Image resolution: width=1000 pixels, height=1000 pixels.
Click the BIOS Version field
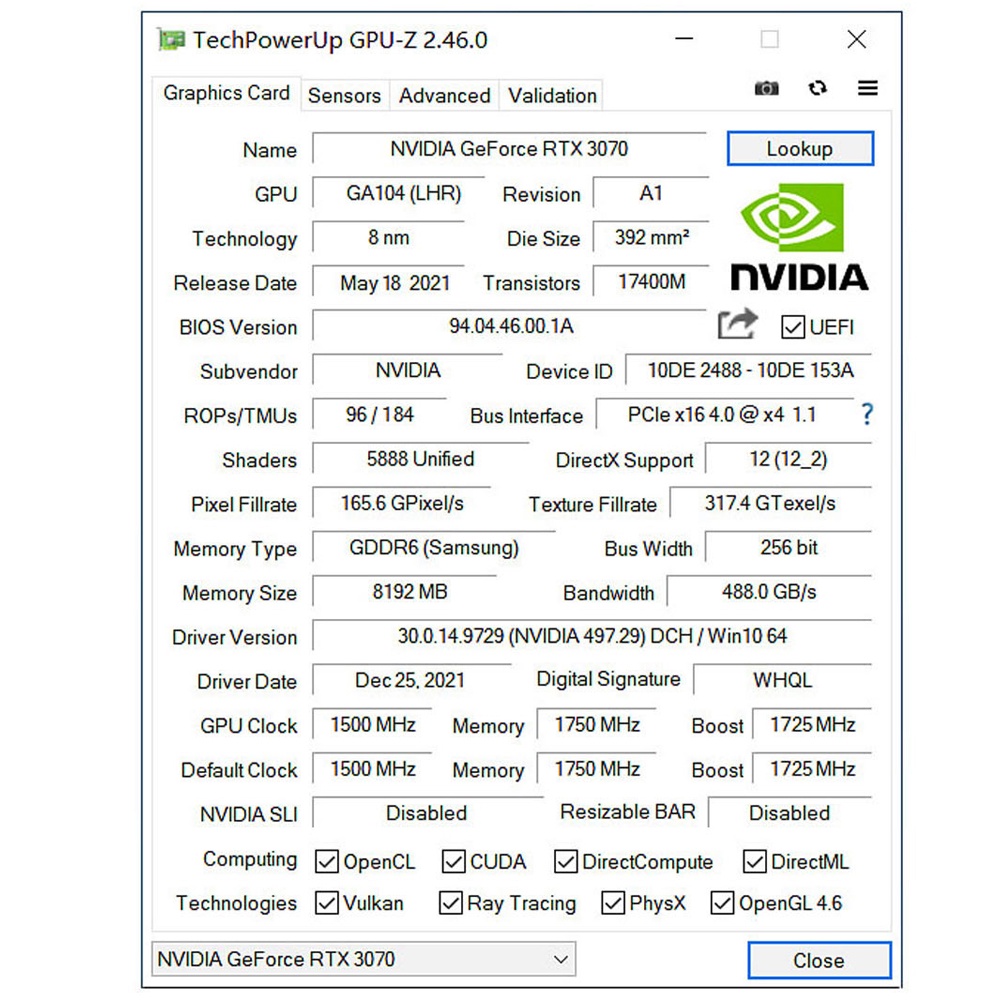click(x=510, y=326)
